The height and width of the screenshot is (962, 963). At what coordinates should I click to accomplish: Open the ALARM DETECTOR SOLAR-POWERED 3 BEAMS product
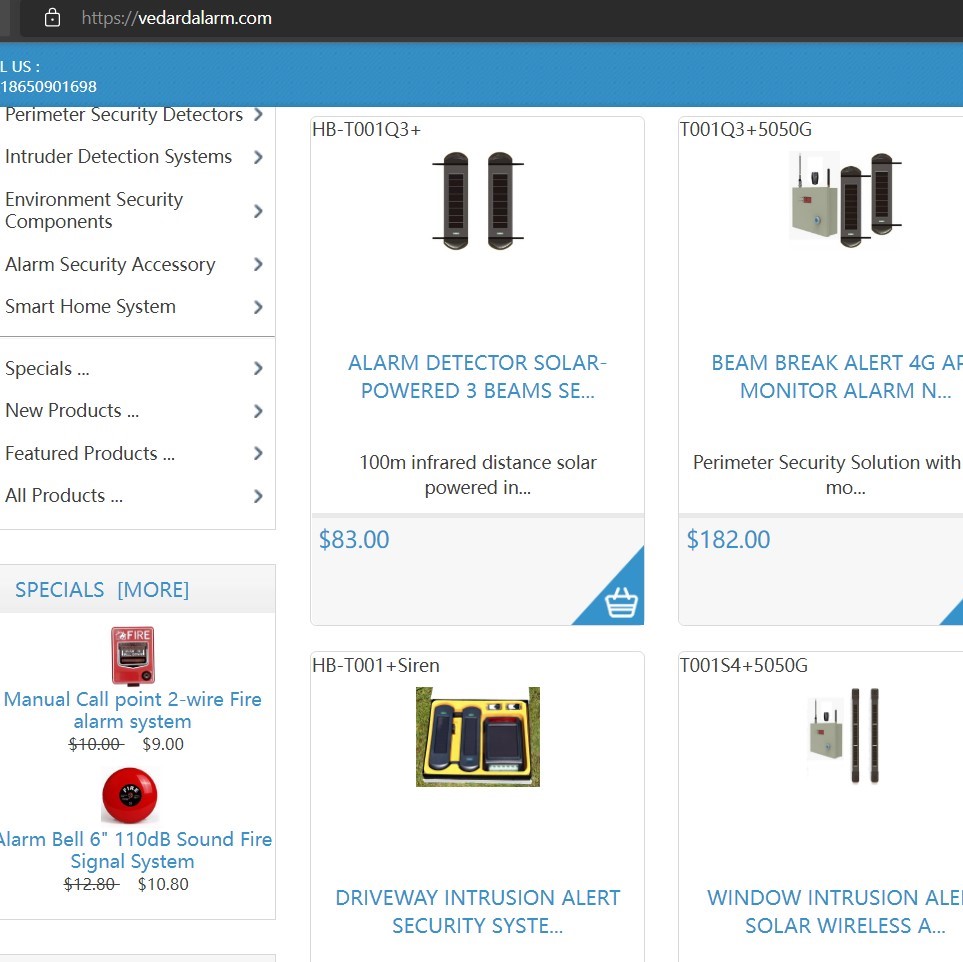pos(477,376)
